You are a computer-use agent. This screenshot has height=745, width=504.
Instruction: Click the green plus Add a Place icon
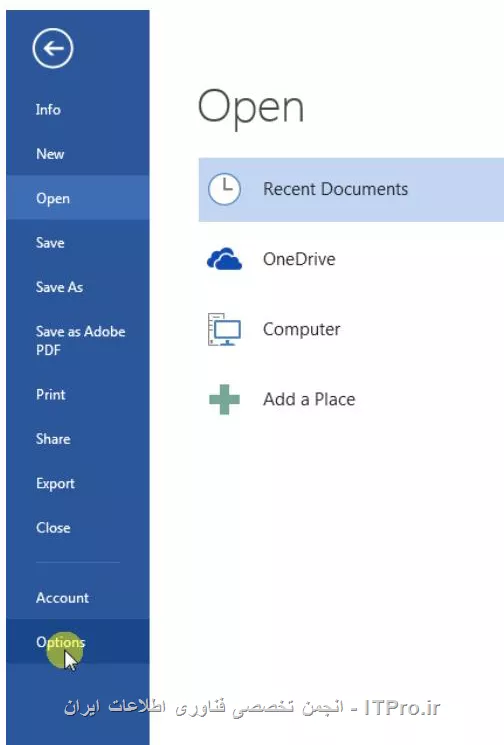(224, 399)
